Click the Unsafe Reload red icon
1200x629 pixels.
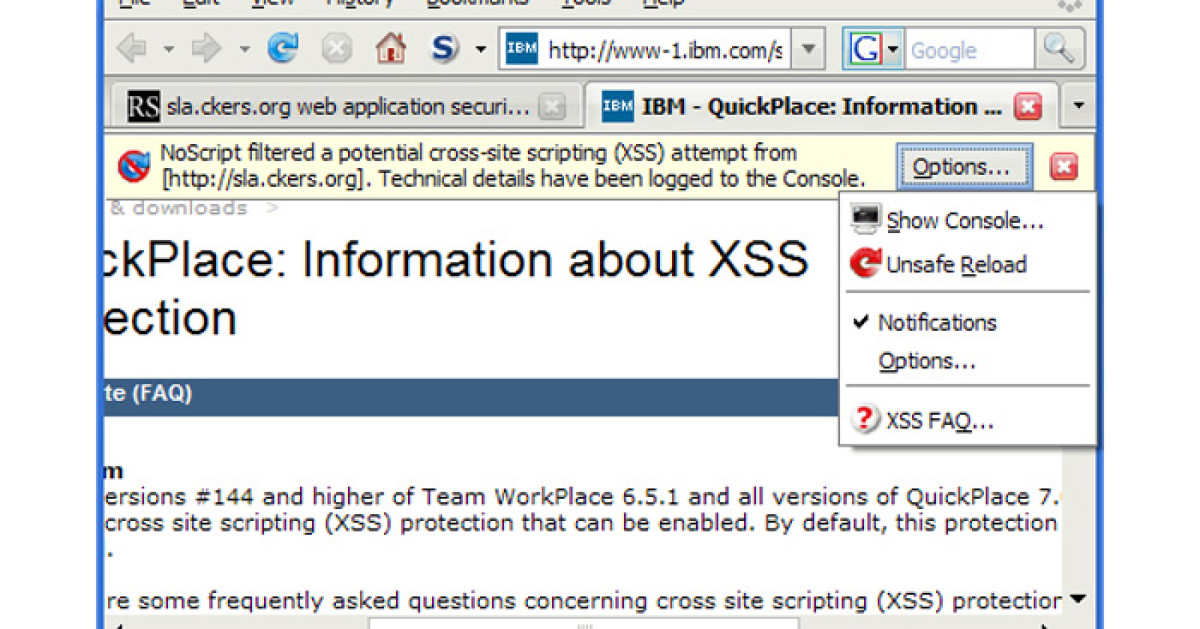(865, 264)
